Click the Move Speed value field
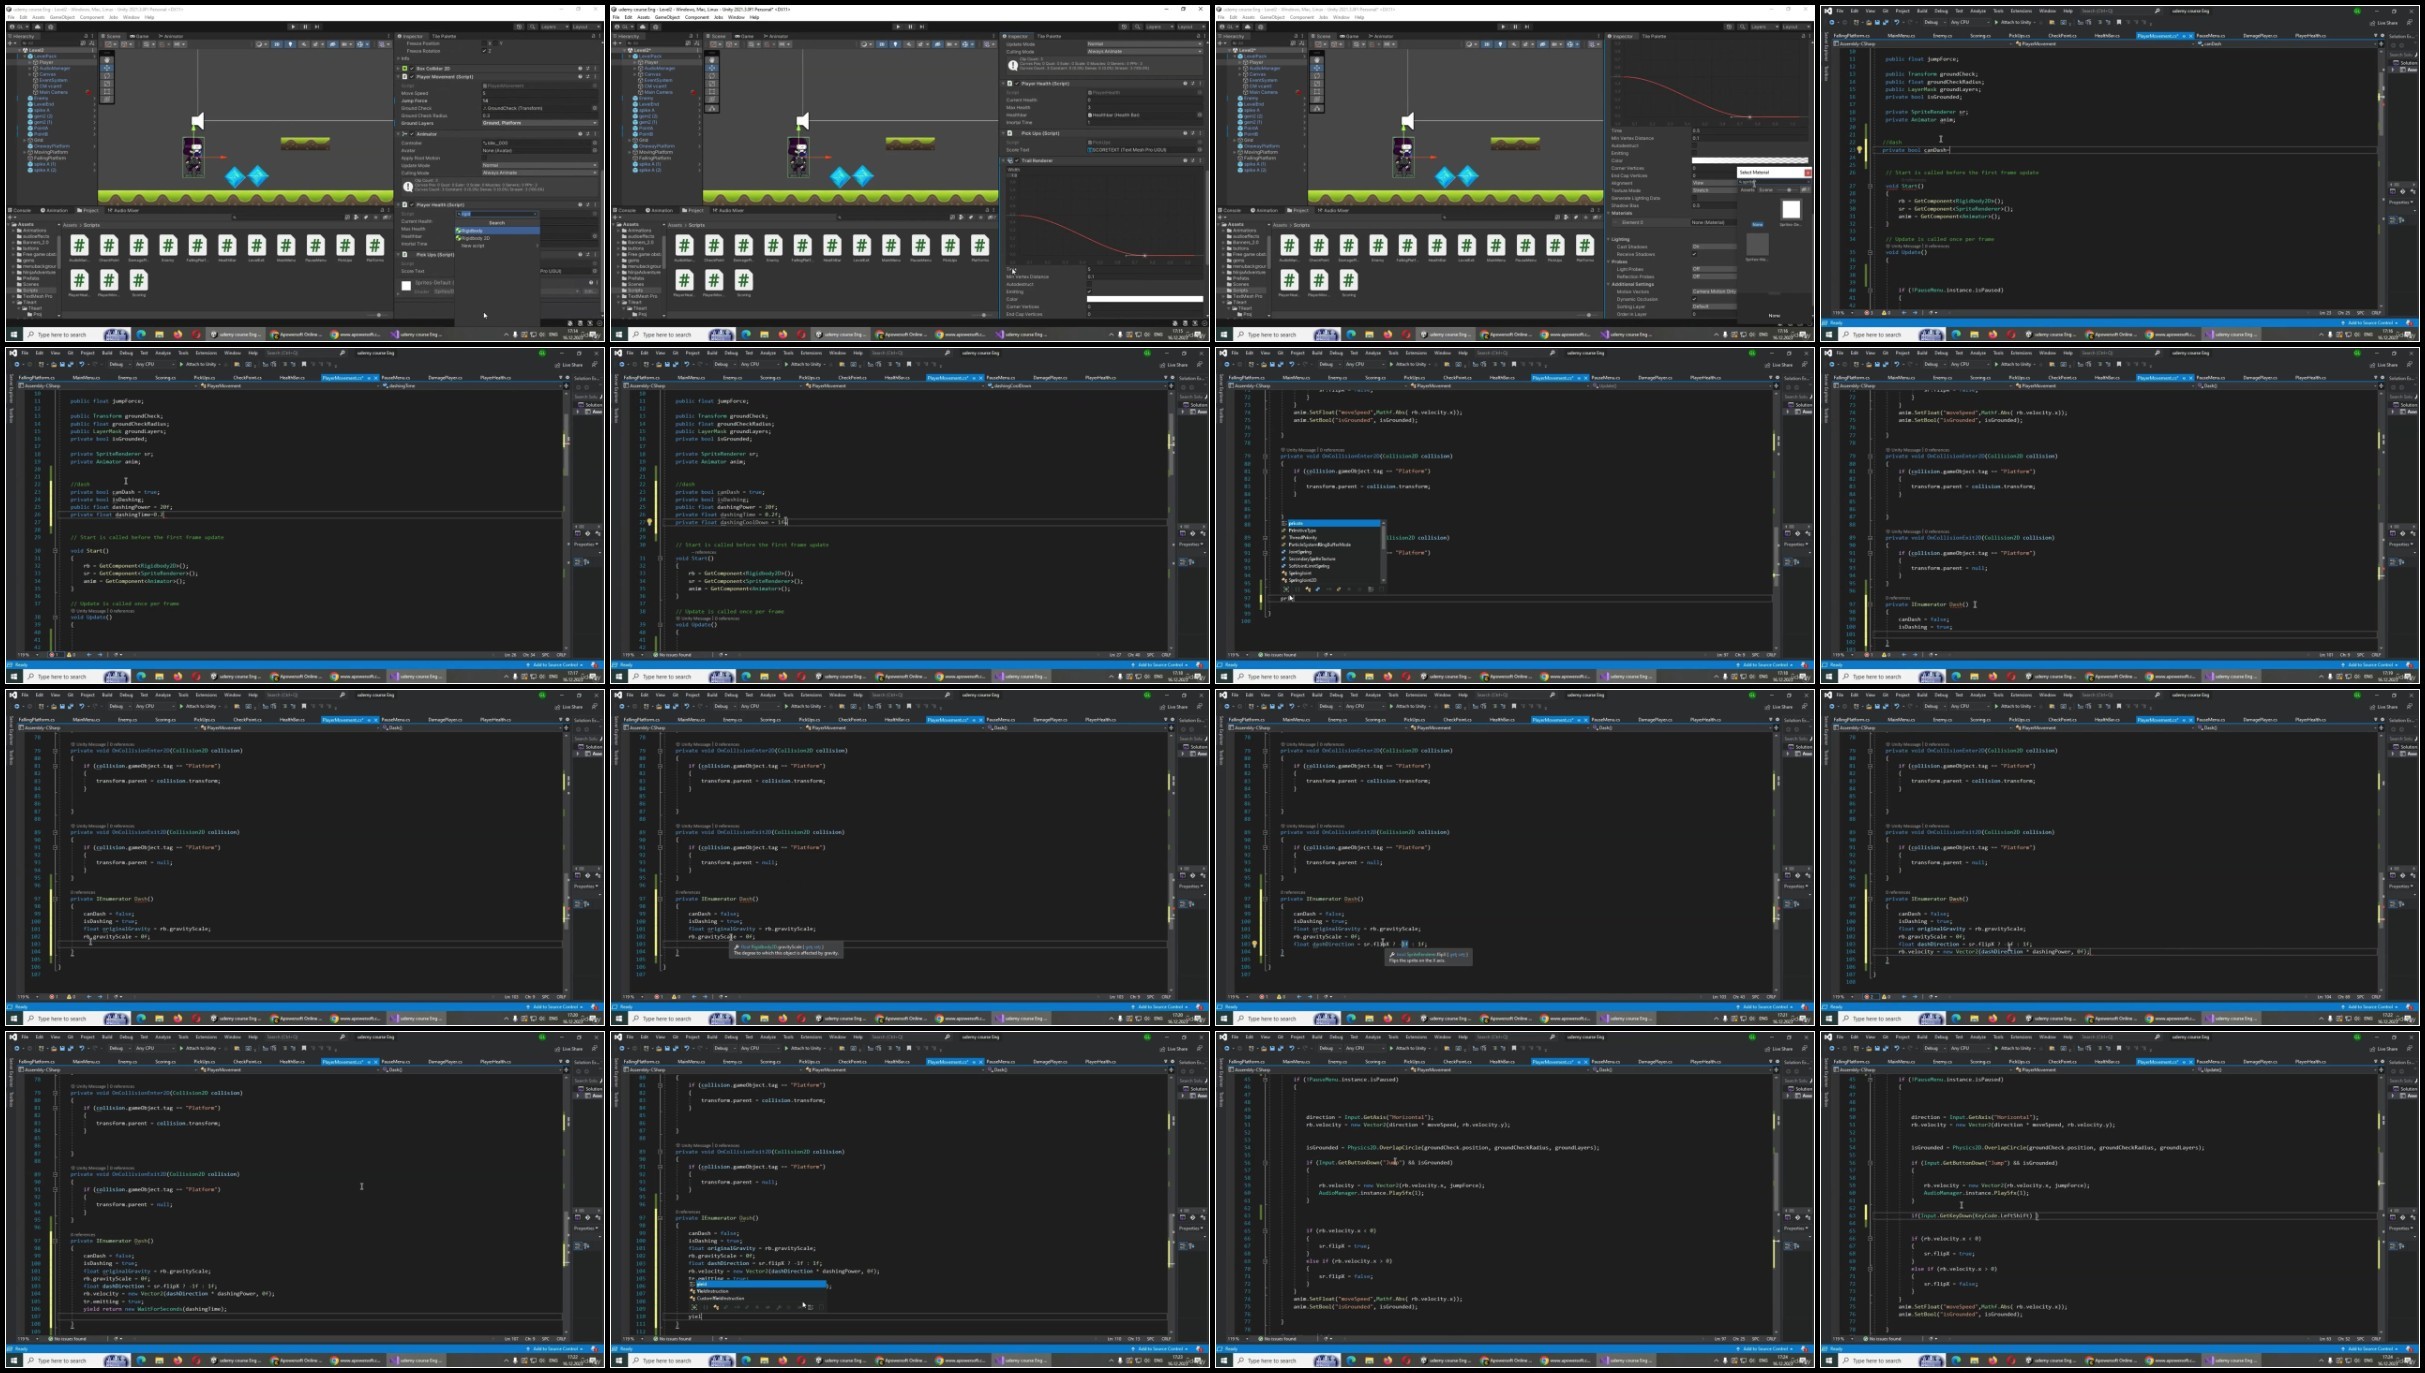 click(x=540, y=93)
